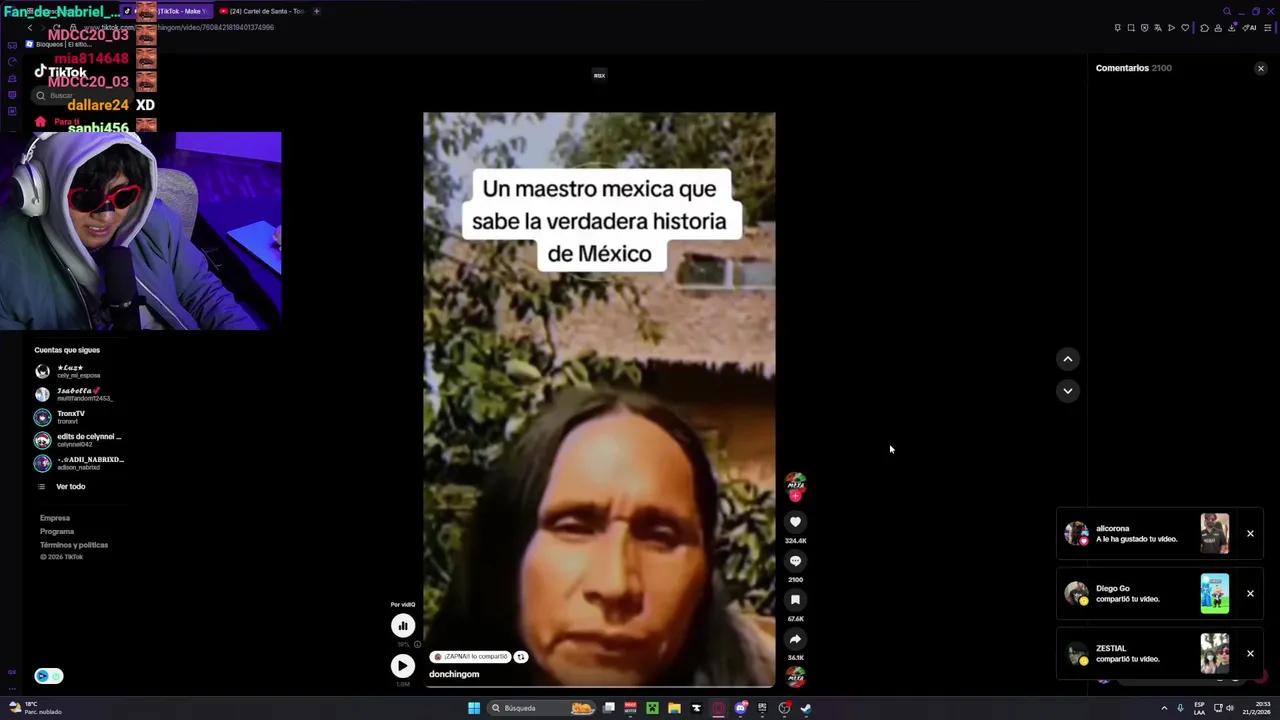Image resolution: width=1280 pixels, height=720 pixels.
Task: Open the vidIQ stats bar-chart button
Action: (403, 626)
